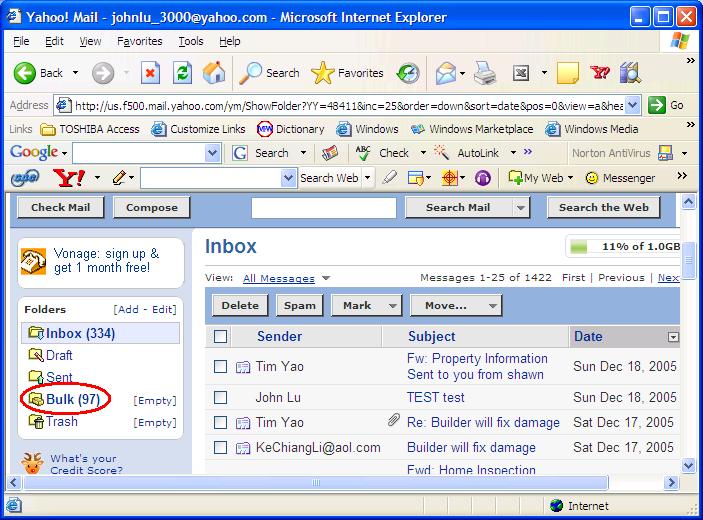Click the Check Mail button
Screen dimensions: 703x520
(x=61, y=208)
